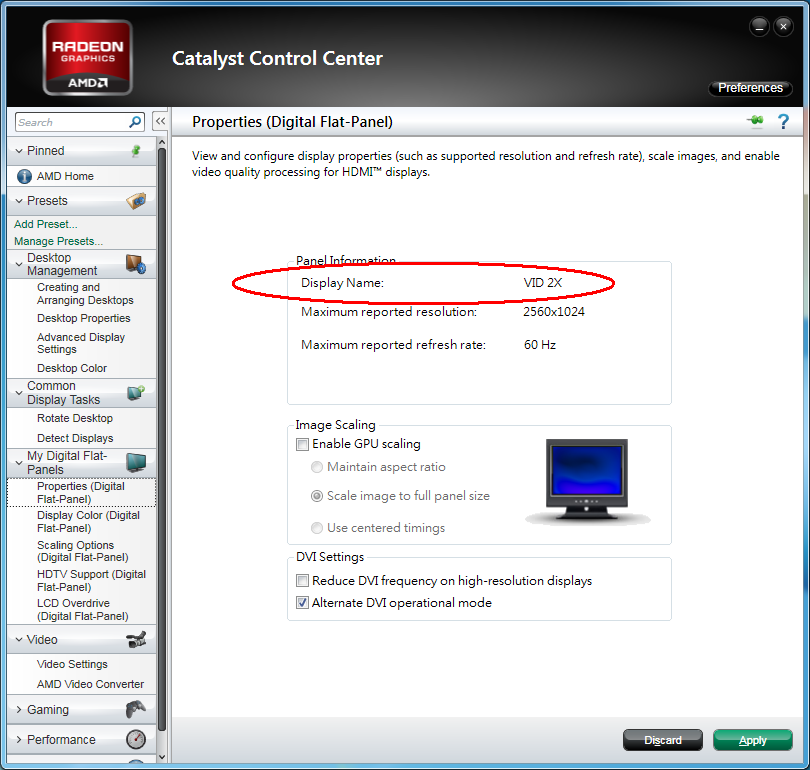Select Scale image to full panel size

[x=317, y=496]
